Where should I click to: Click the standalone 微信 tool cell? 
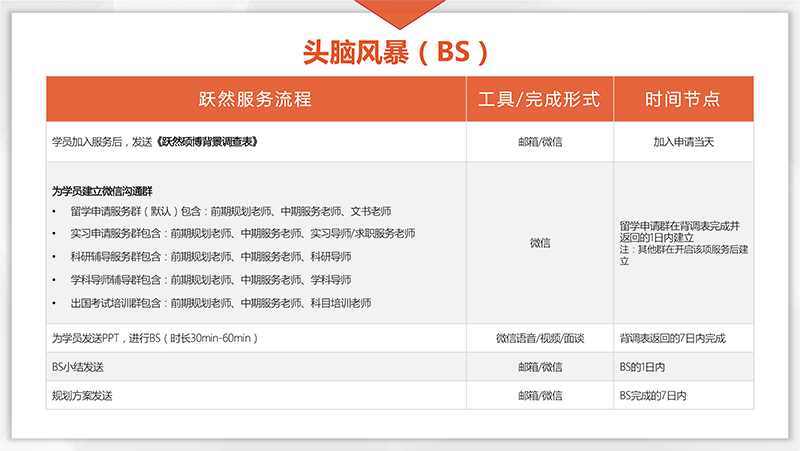[539, 243]
